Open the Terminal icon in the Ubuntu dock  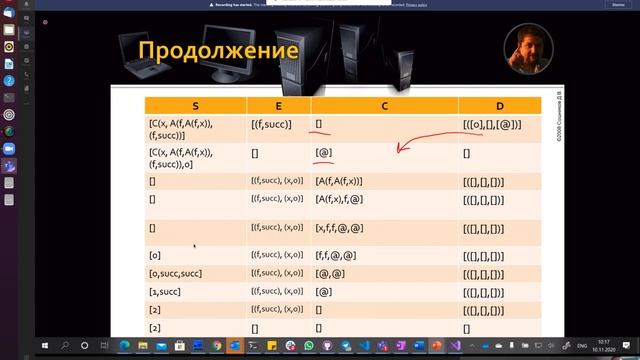(x=9, y=98)
